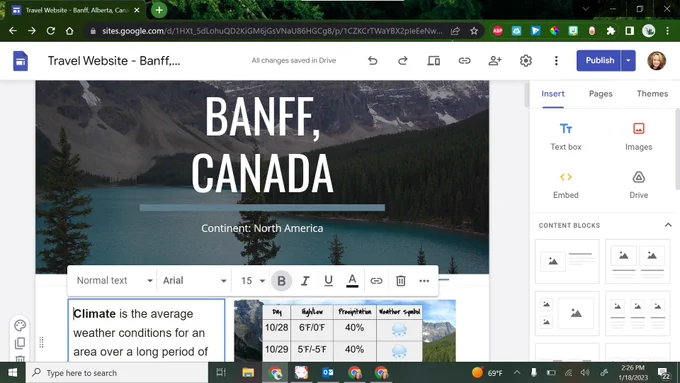This screenshot has height=383, width=680.
Task: Open the notification center
Action: point(663,373)
